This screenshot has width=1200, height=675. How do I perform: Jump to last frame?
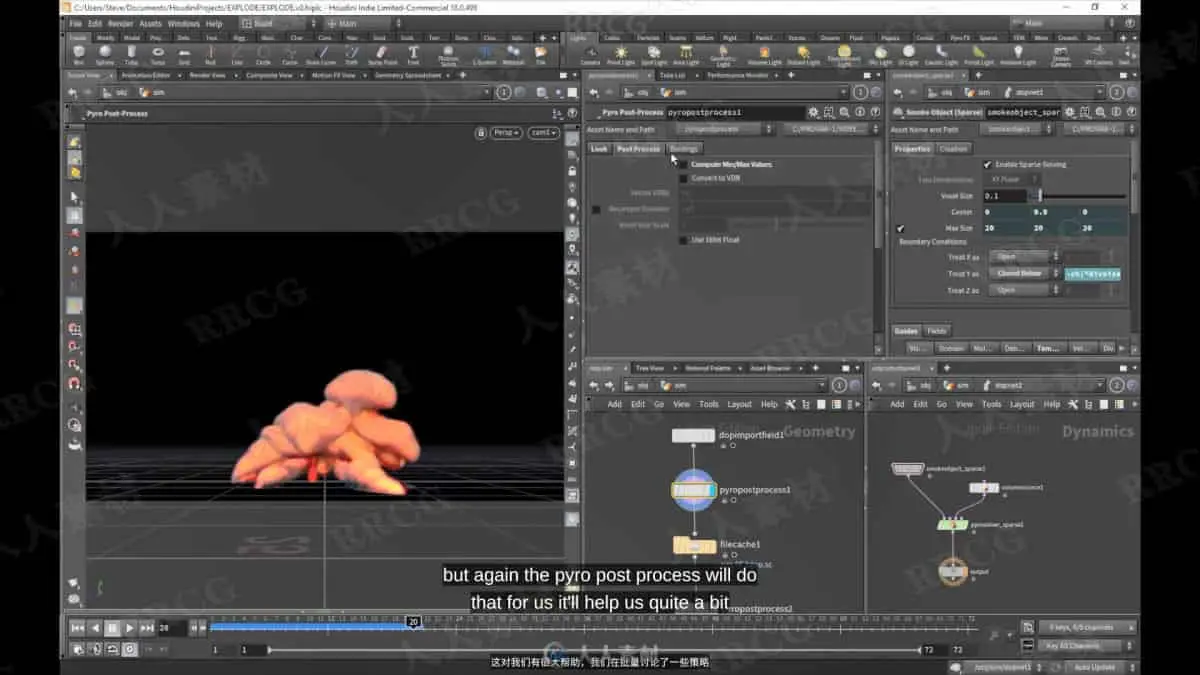point(147,628)
